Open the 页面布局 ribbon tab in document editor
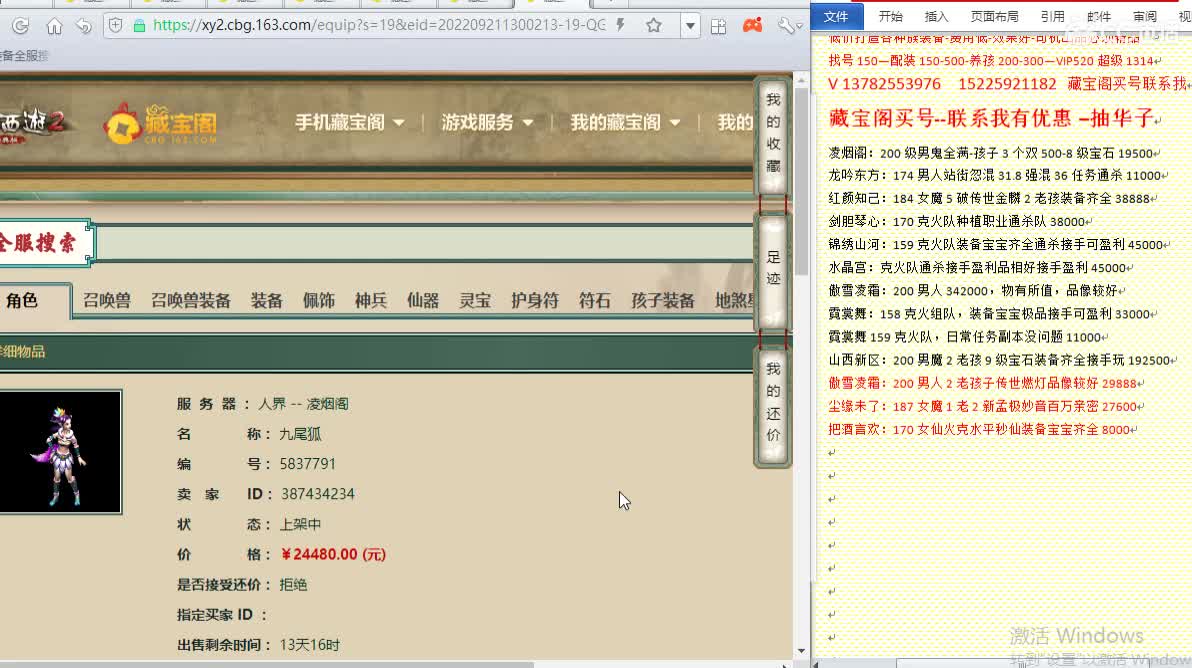This screenshot has width=1192, height=668. pyautogui.click(x=994, y=16)
